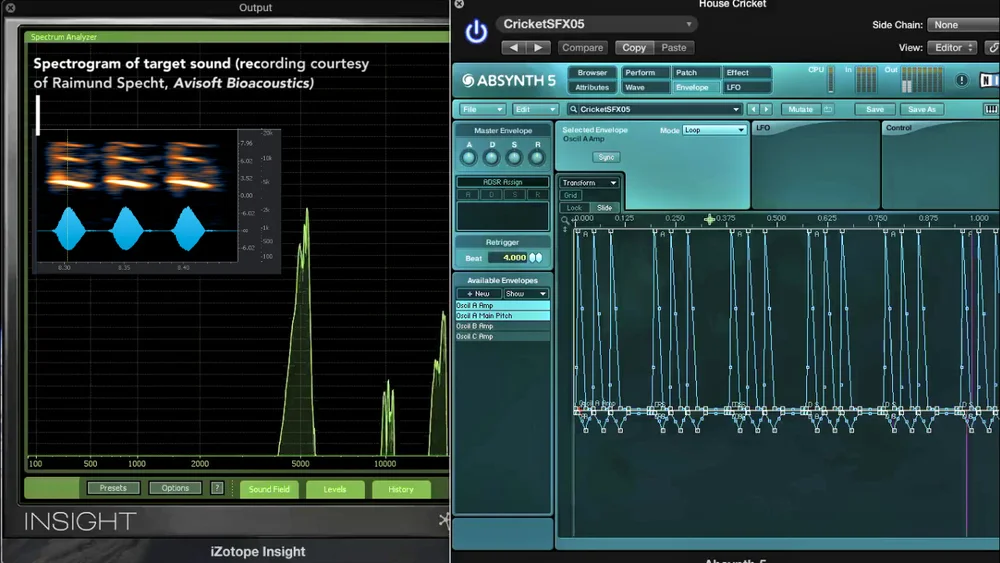Click the Save As button

click(x=922, y=110)
